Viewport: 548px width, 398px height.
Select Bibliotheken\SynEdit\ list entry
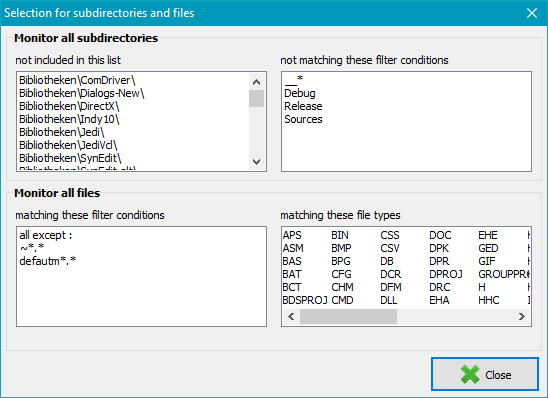tap(70, 158)
